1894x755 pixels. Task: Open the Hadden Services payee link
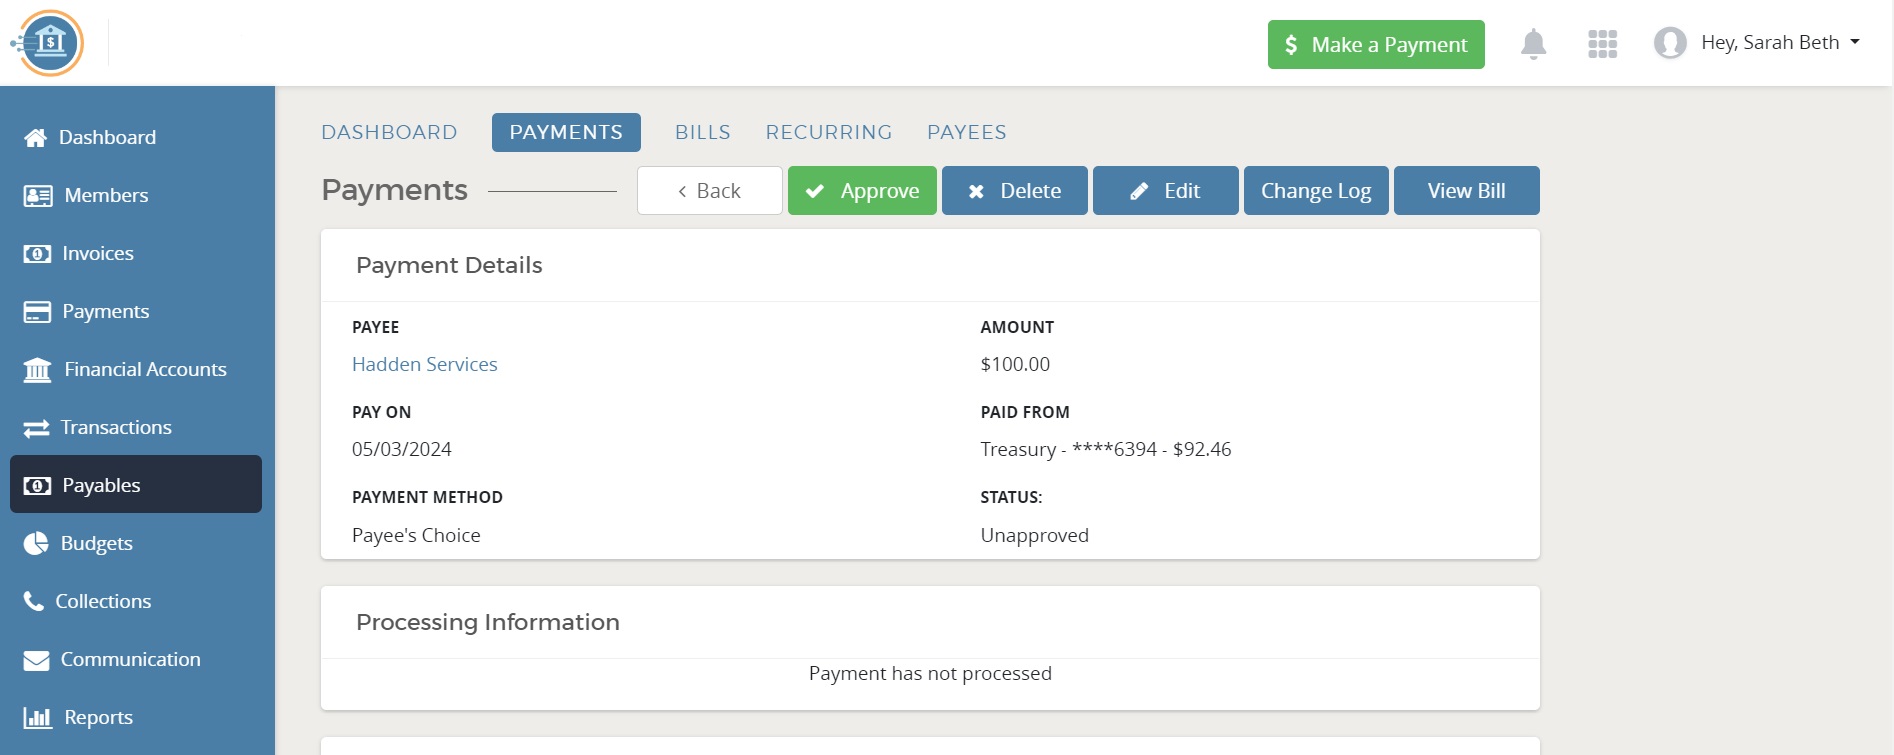[x=424, y=364]
